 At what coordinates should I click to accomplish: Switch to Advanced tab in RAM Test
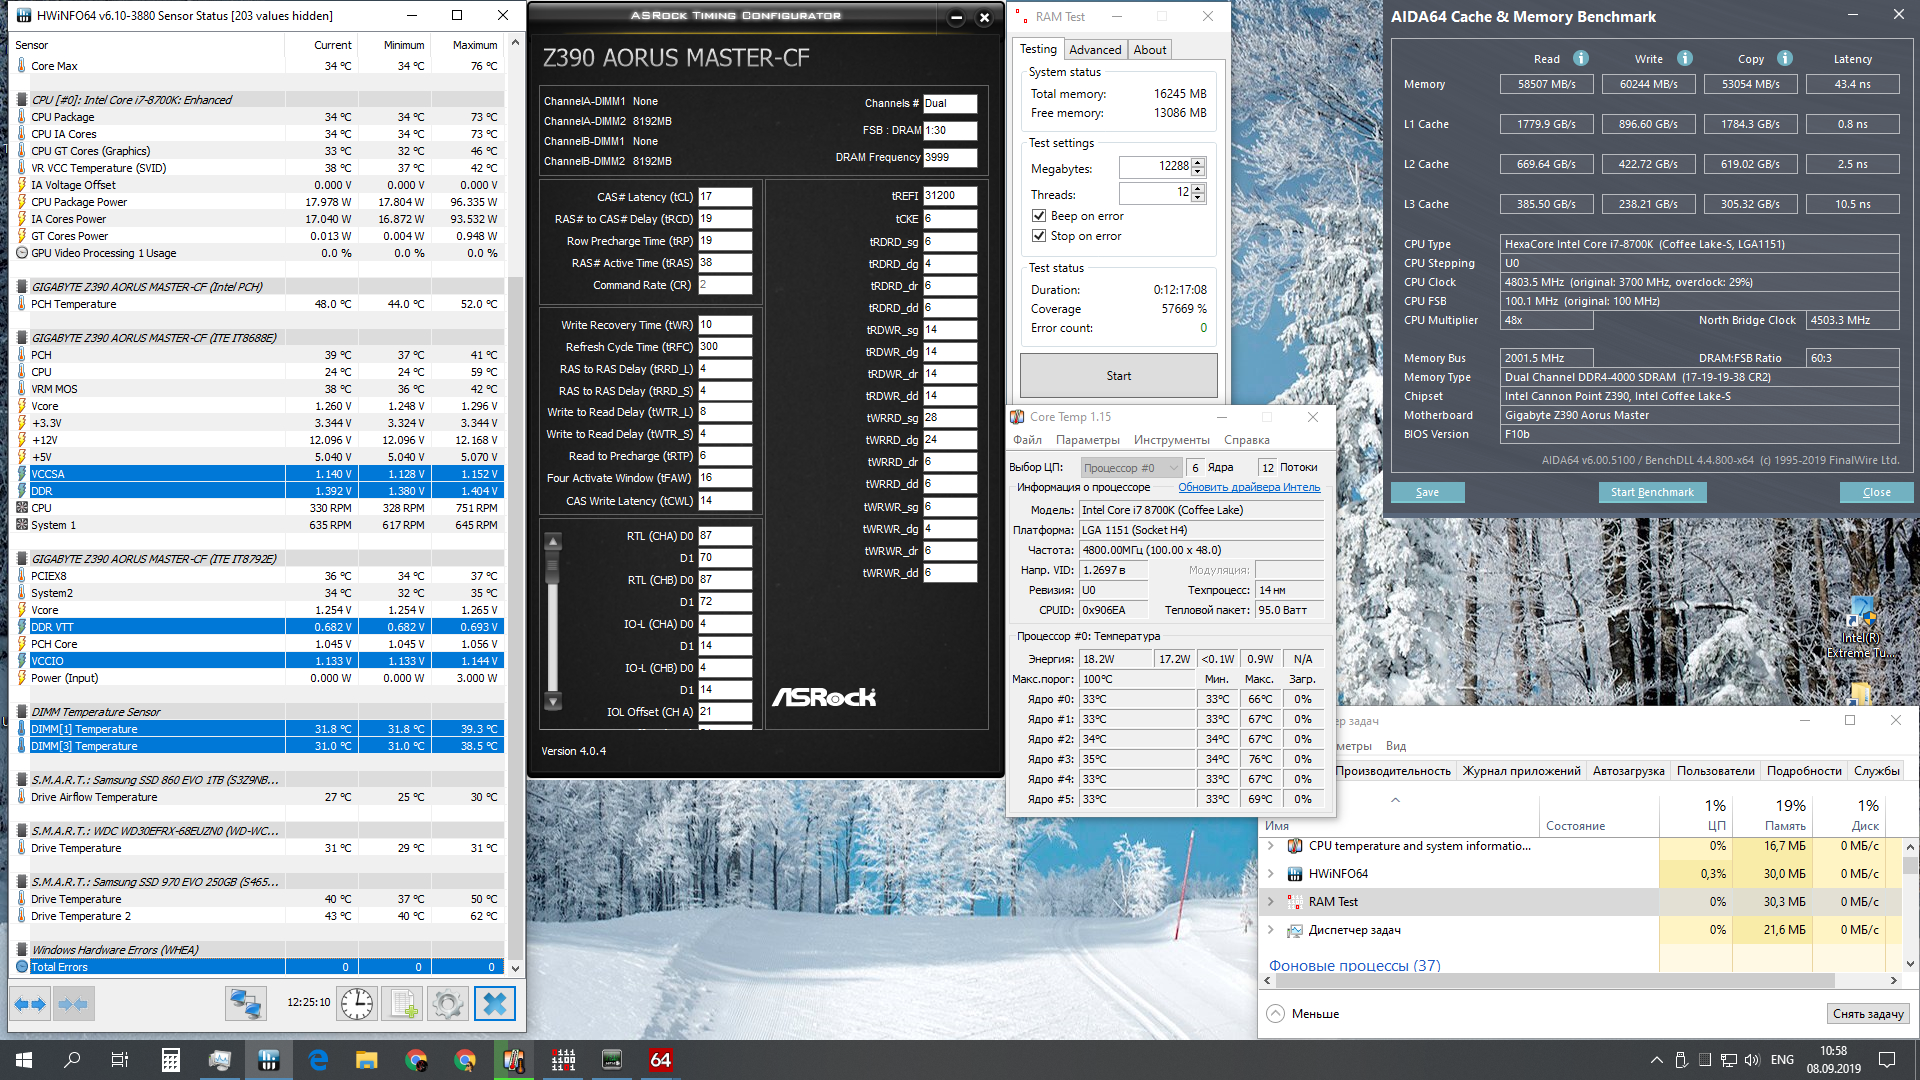(1095, 49)
